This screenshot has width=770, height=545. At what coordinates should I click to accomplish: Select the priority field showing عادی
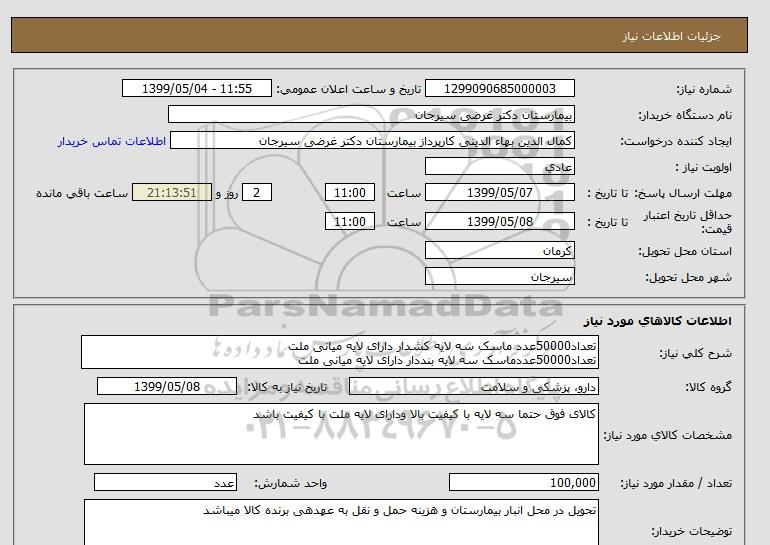pyautogui.click(x=499, y=166)
